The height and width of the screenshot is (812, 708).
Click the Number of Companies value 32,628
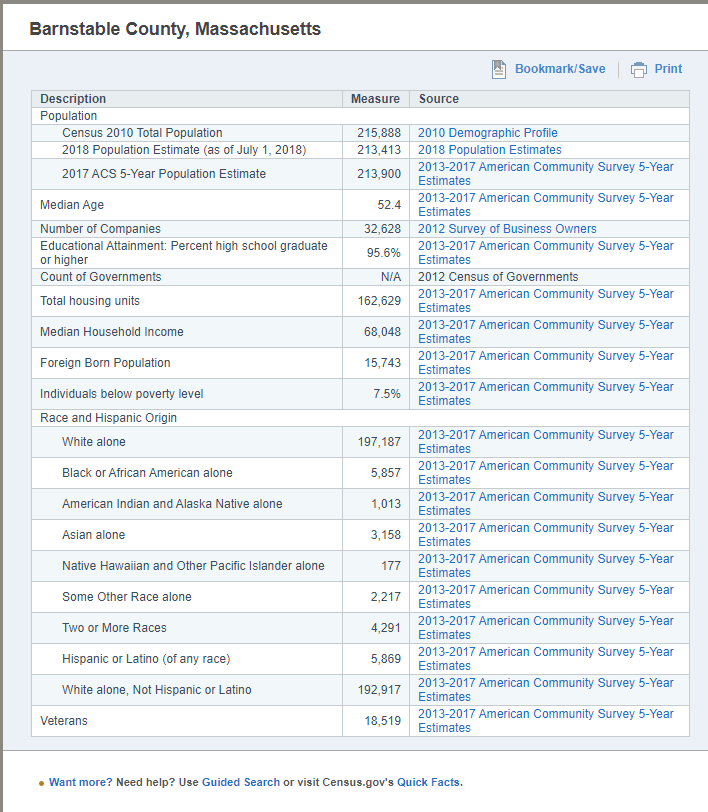[x=382, y=229]
